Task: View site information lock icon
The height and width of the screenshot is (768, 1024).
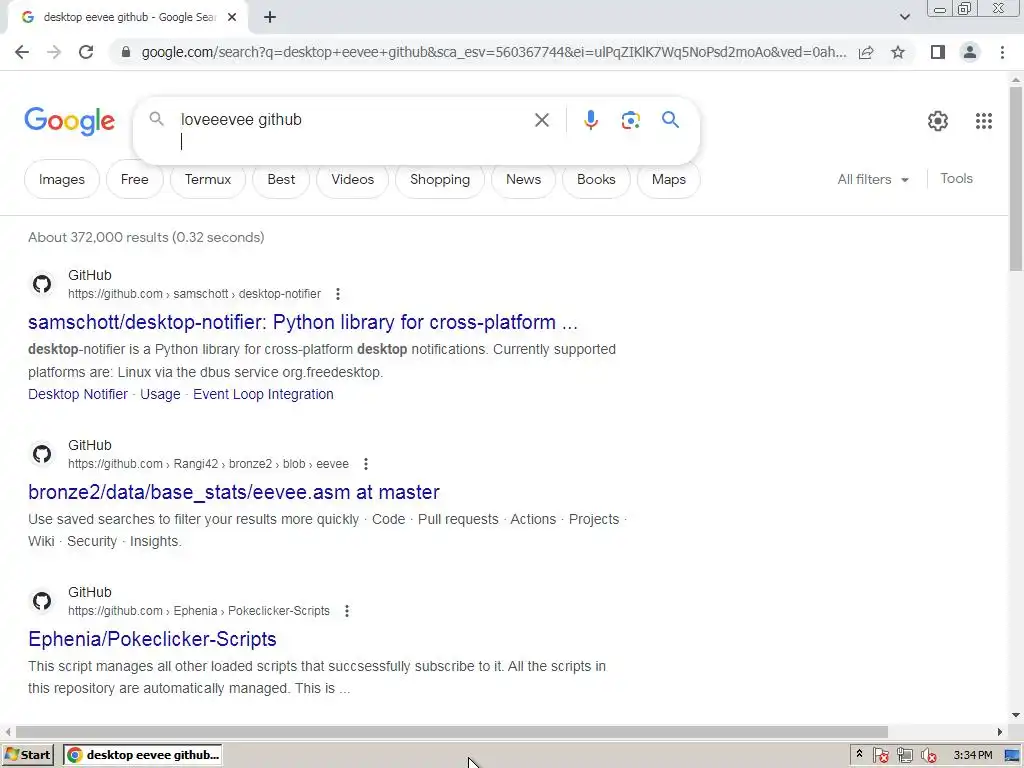Action: pos(126,52)
